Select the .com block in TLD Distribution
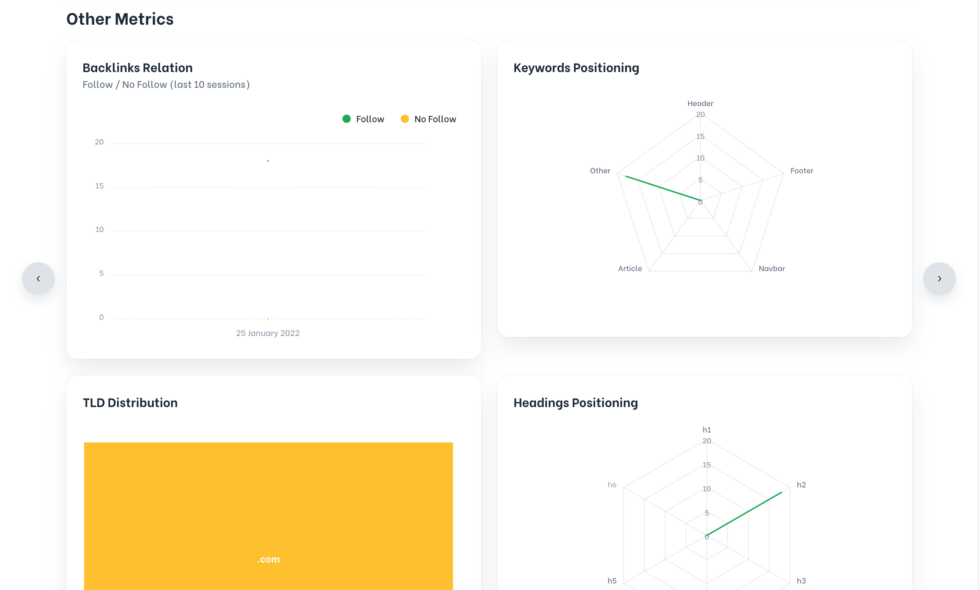The height and width of the screenshot is (590, 980). coord(268,516)
